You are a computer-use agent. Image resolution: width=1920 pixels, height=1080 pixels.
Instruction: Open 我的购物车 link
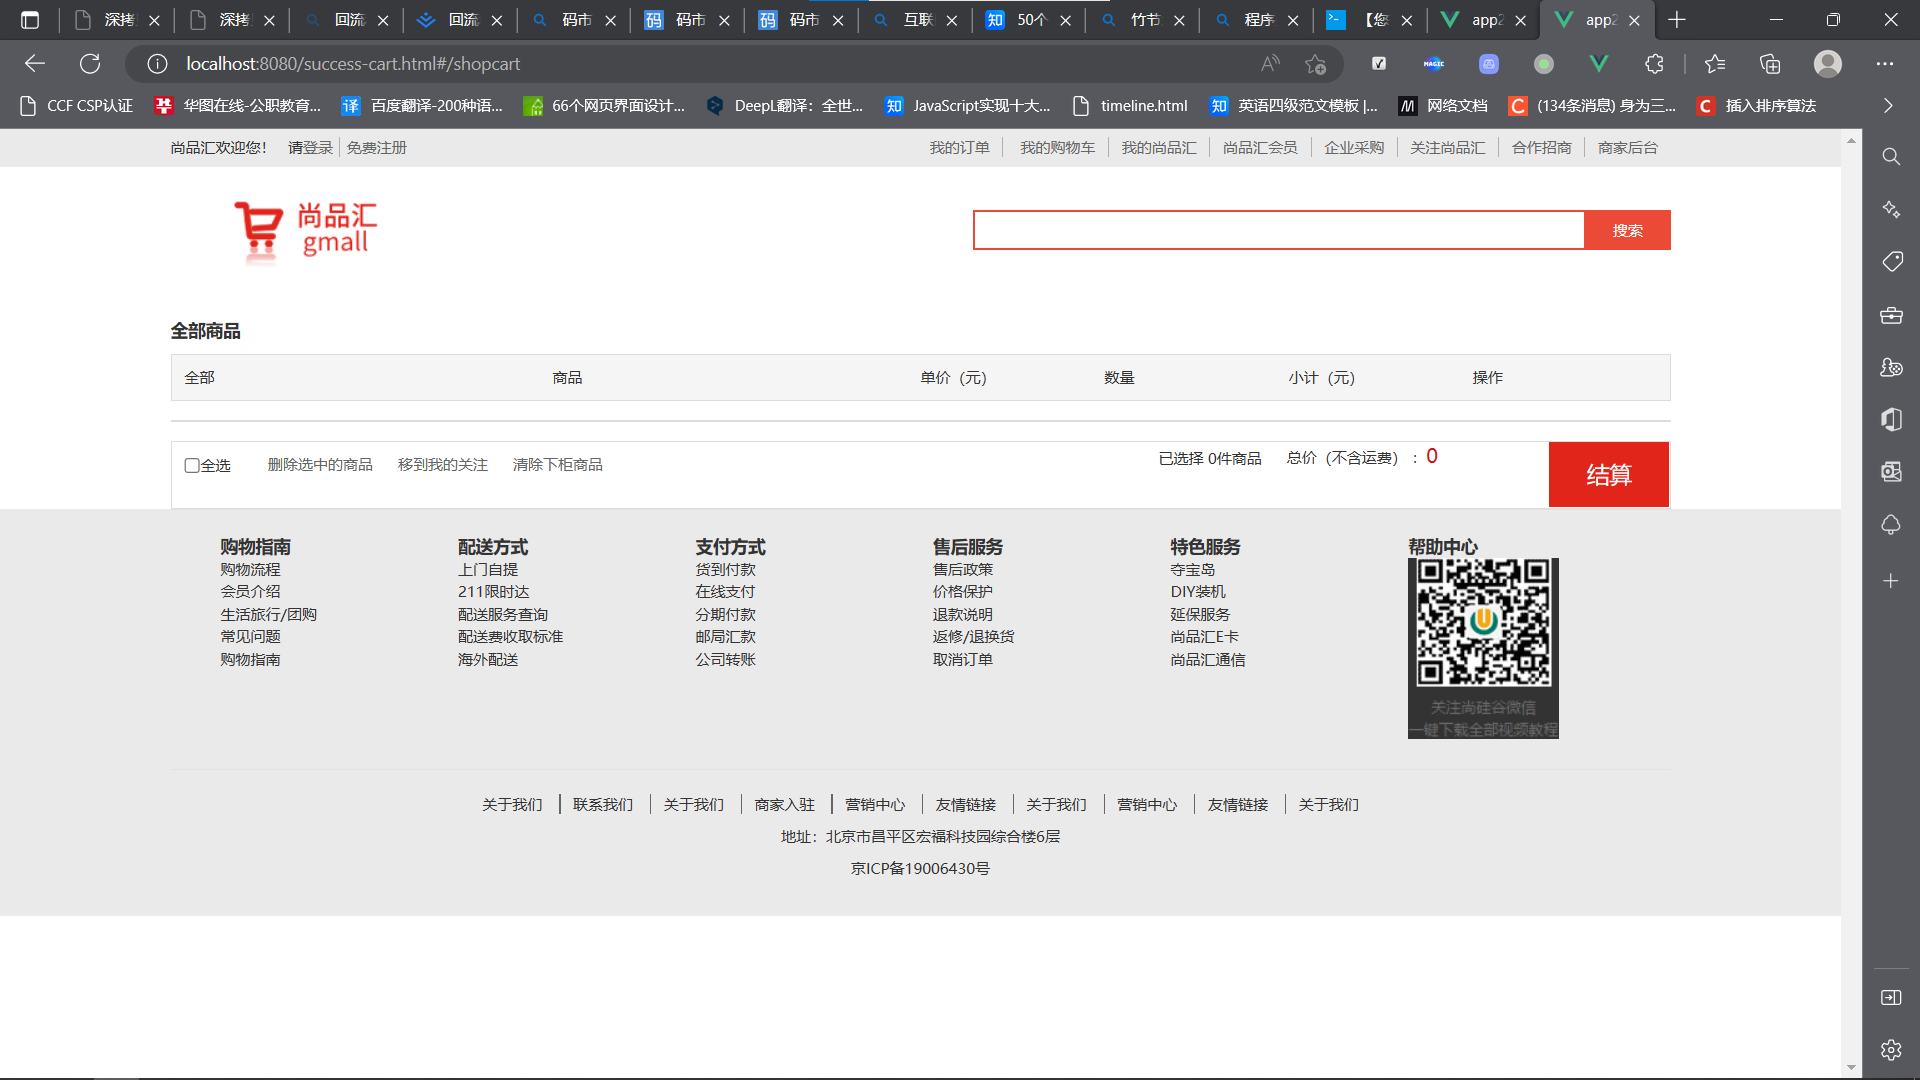[x=1057, y=148]
